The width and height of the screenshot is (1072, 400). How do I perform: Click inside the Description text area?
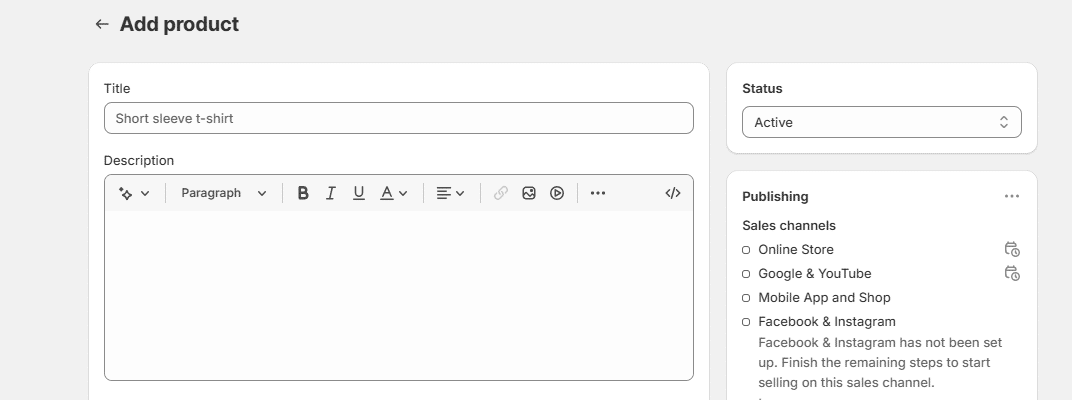click(x=398, y=295)
